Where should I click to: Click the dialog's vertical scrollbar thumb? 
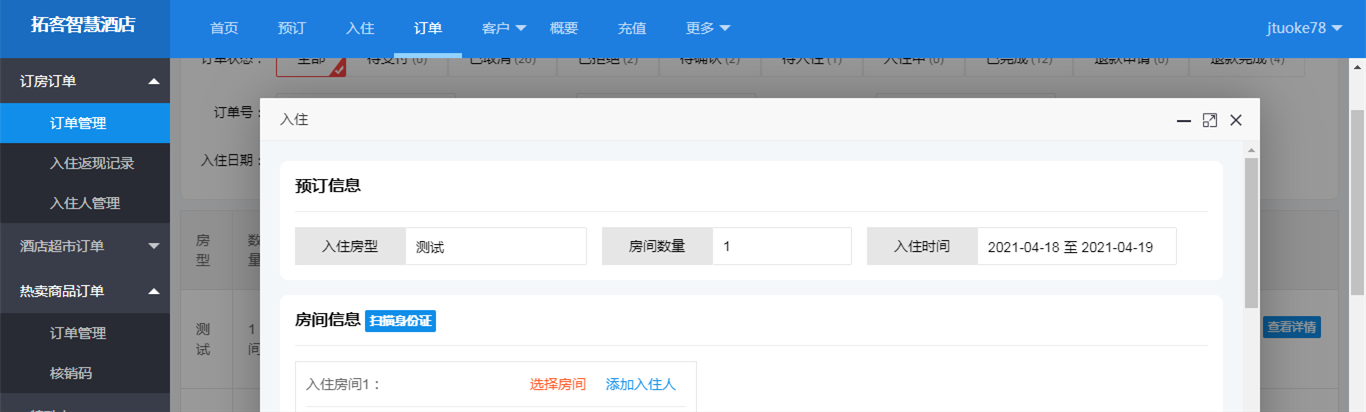(1251, 233)
